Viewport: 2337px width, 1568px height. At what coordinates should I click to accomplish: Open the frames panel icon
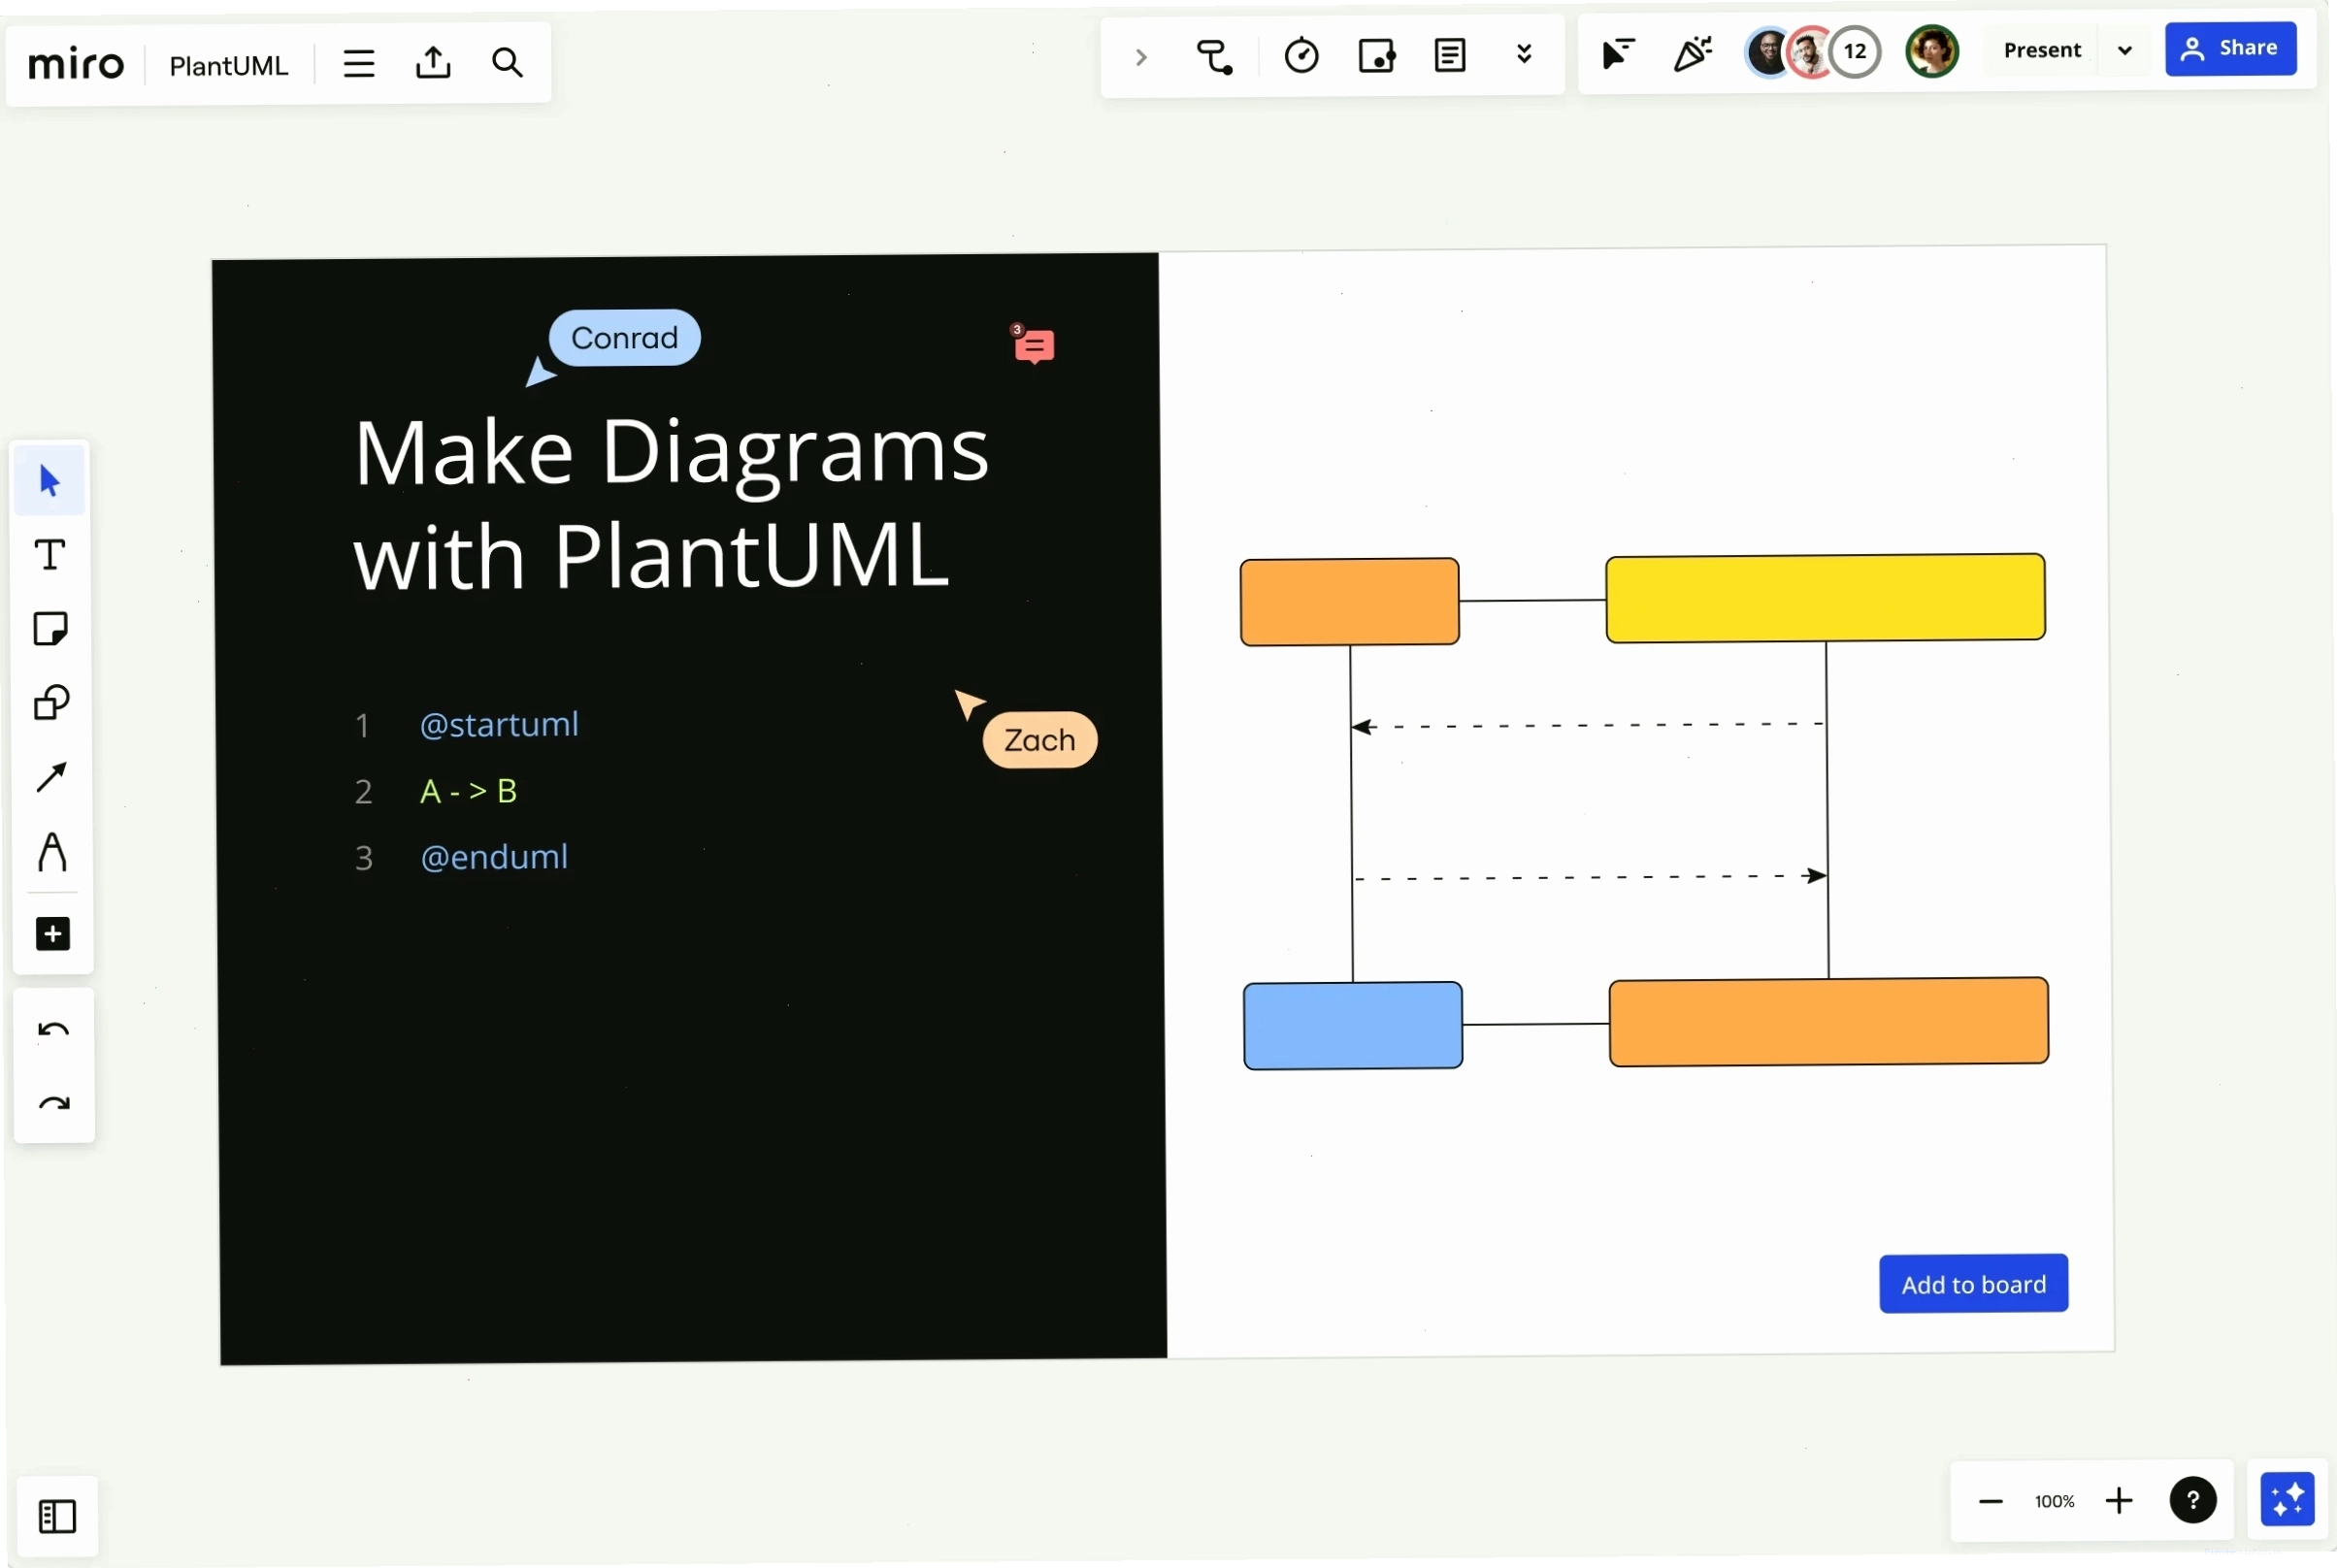click(1376, 56)
